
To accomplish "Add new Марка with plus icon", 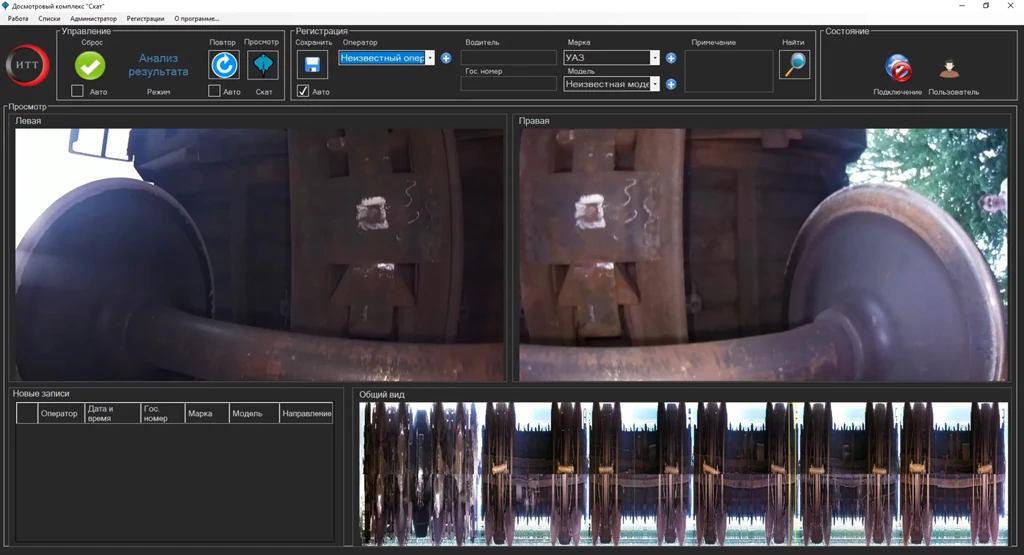I will [x=671, y=58].
